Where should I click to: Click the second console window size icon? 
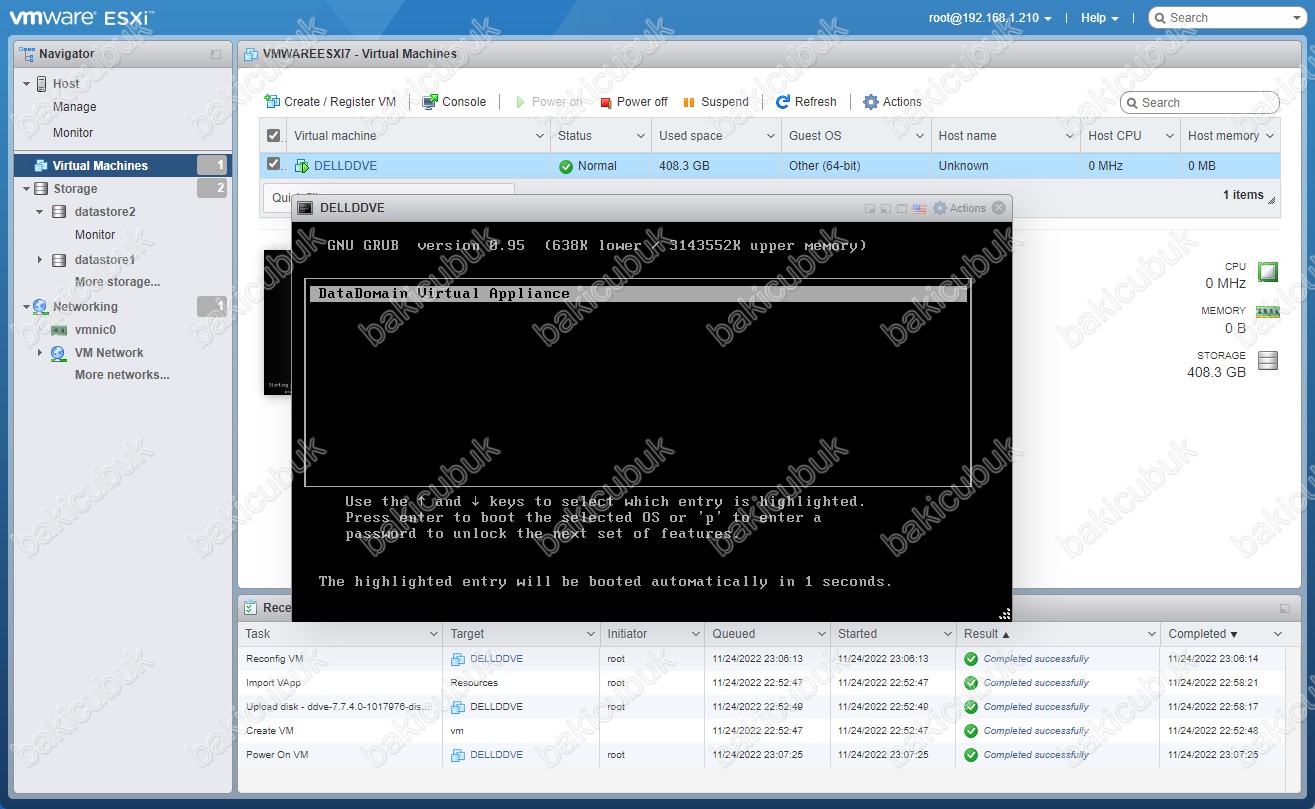[886, 209]
